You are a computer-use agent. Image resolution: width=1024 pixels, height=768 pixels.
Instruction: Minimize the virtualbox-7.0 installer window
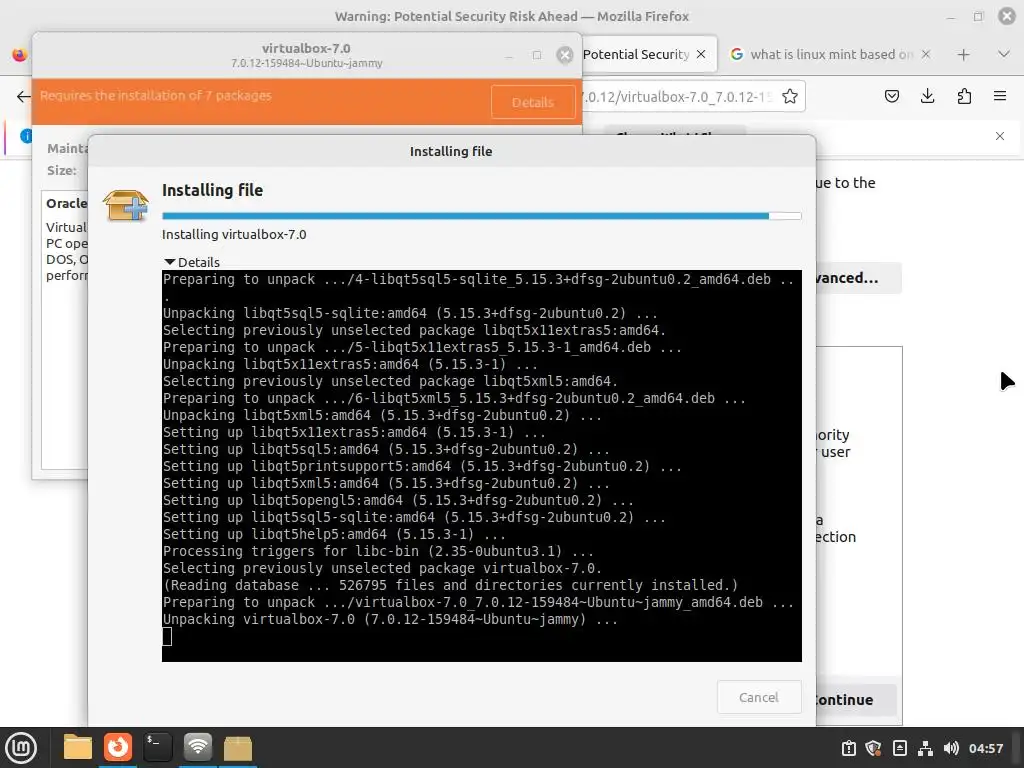(x=508, y=56)
